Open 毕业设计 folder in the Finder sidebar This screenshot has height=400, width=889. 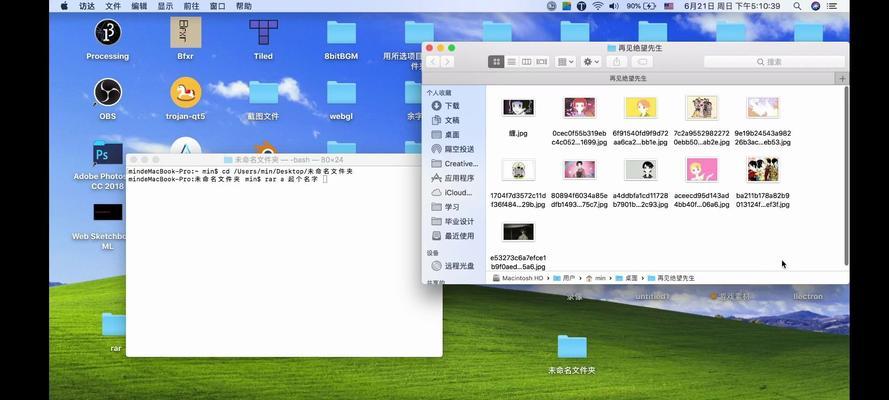pos(452,222)
